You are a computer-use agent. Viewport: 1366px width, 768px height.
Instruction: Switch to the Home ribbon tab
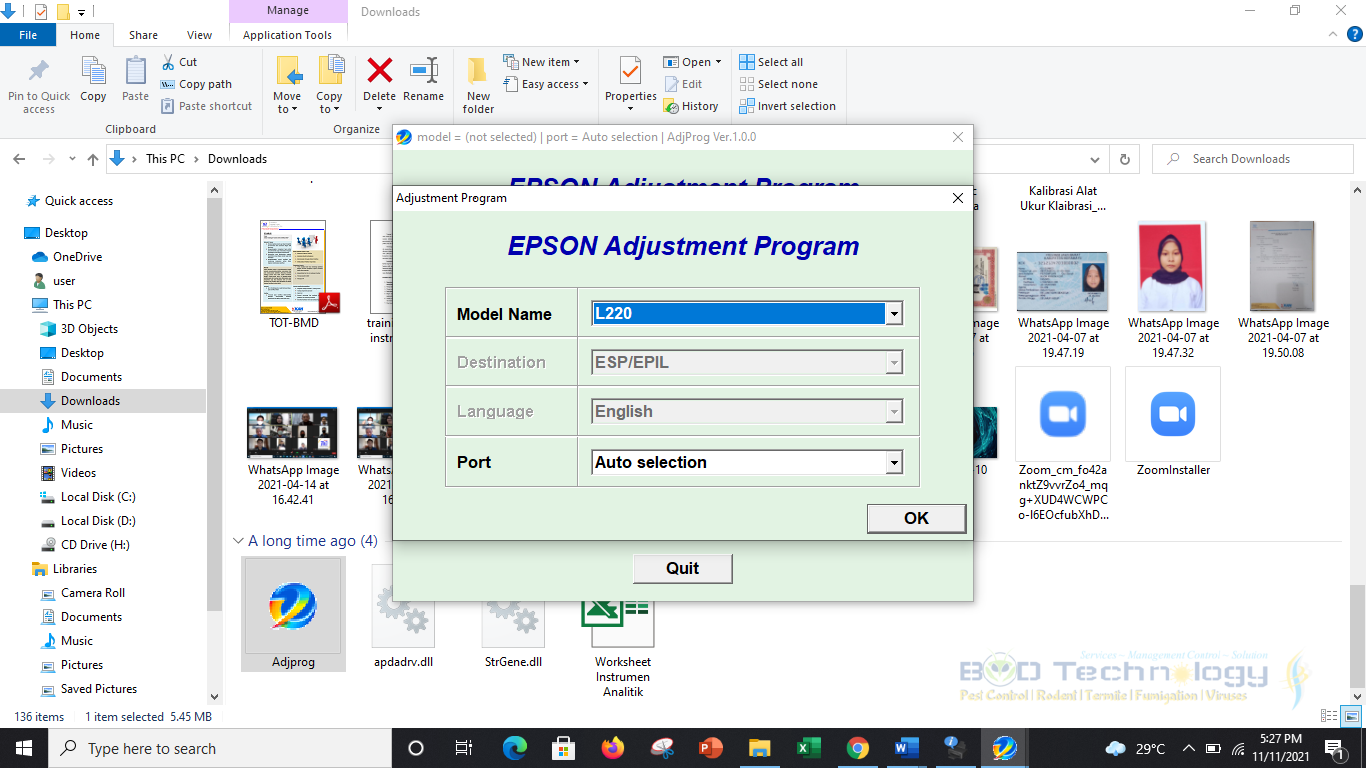(85, 35)
